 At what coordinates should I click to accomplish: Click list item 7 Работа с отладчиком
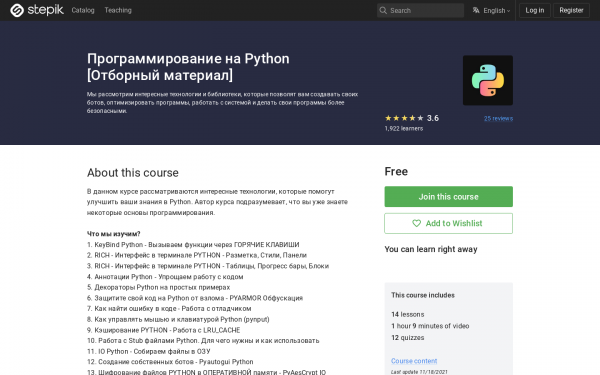169,308
